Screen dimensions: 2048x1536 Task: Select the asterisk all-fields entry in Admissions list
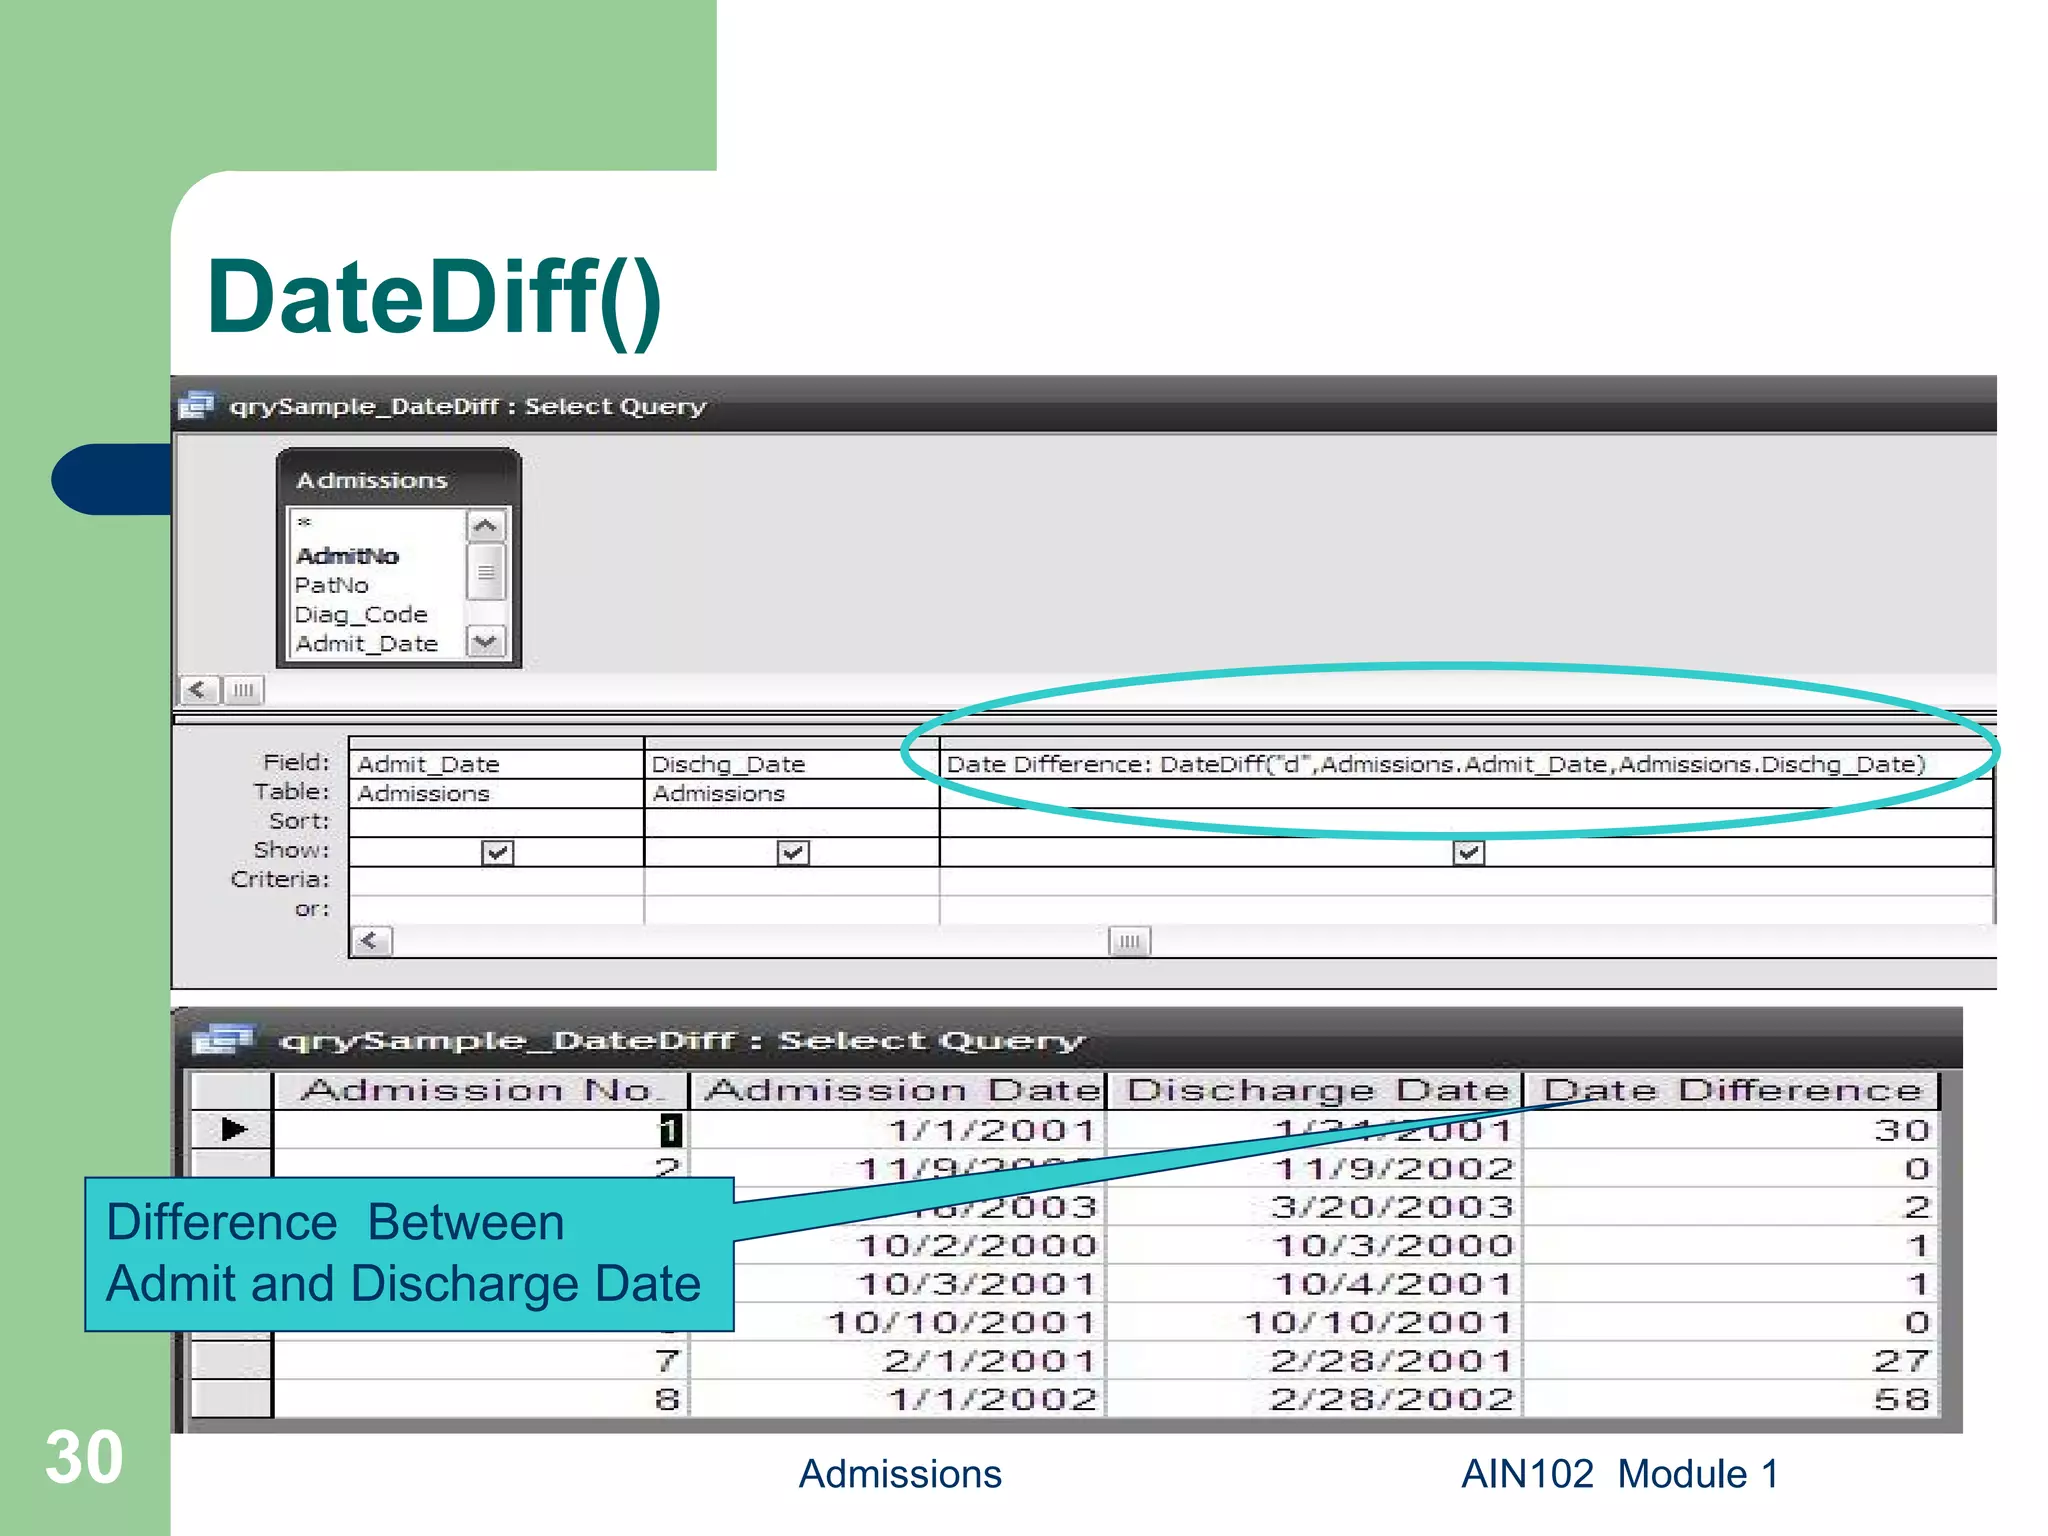[x=304, y=523]
